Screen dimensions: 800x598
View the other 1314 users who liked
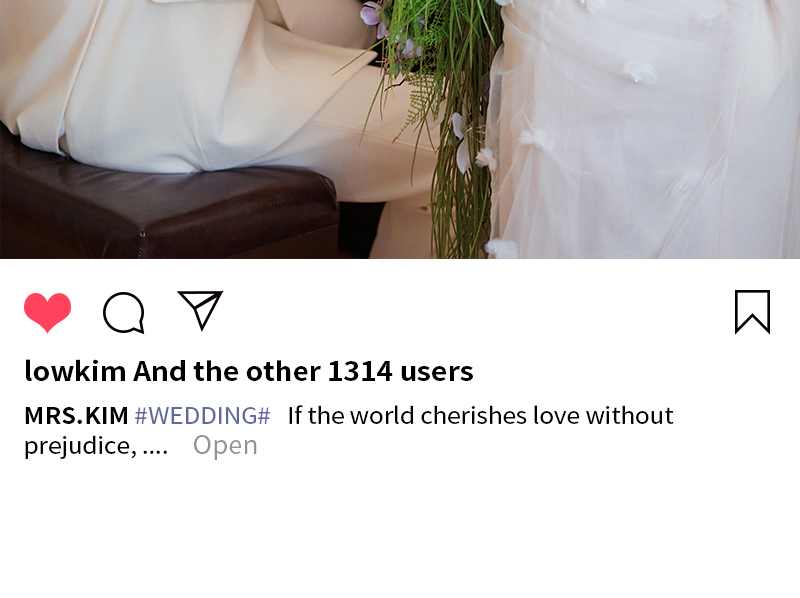click(x=303, y=371)
